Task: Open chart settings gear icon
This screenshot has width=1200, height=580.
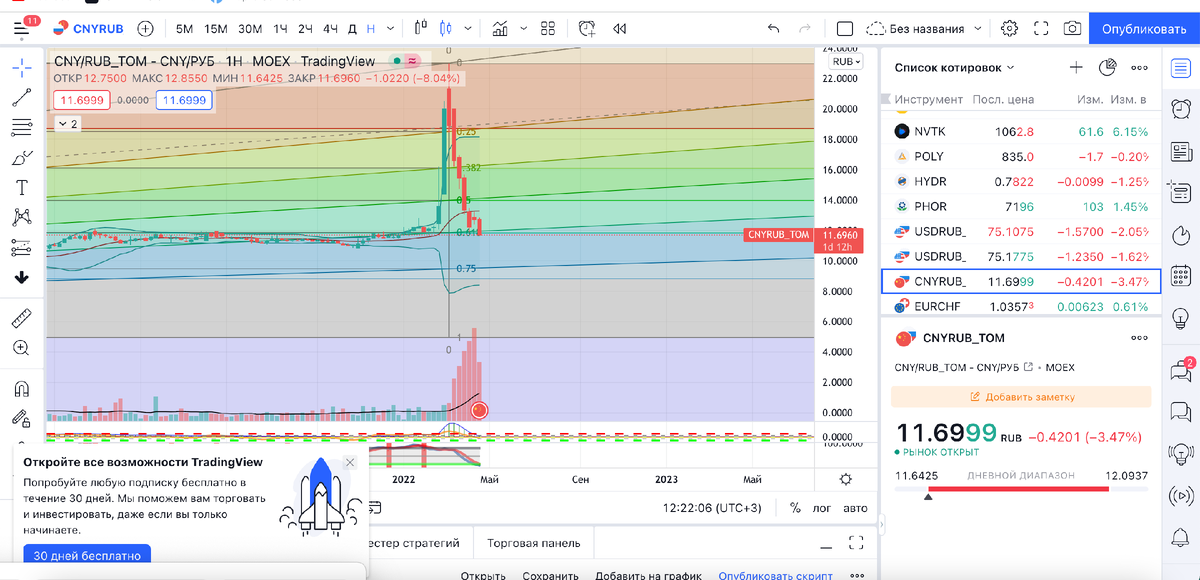Action: point(1010,29)
